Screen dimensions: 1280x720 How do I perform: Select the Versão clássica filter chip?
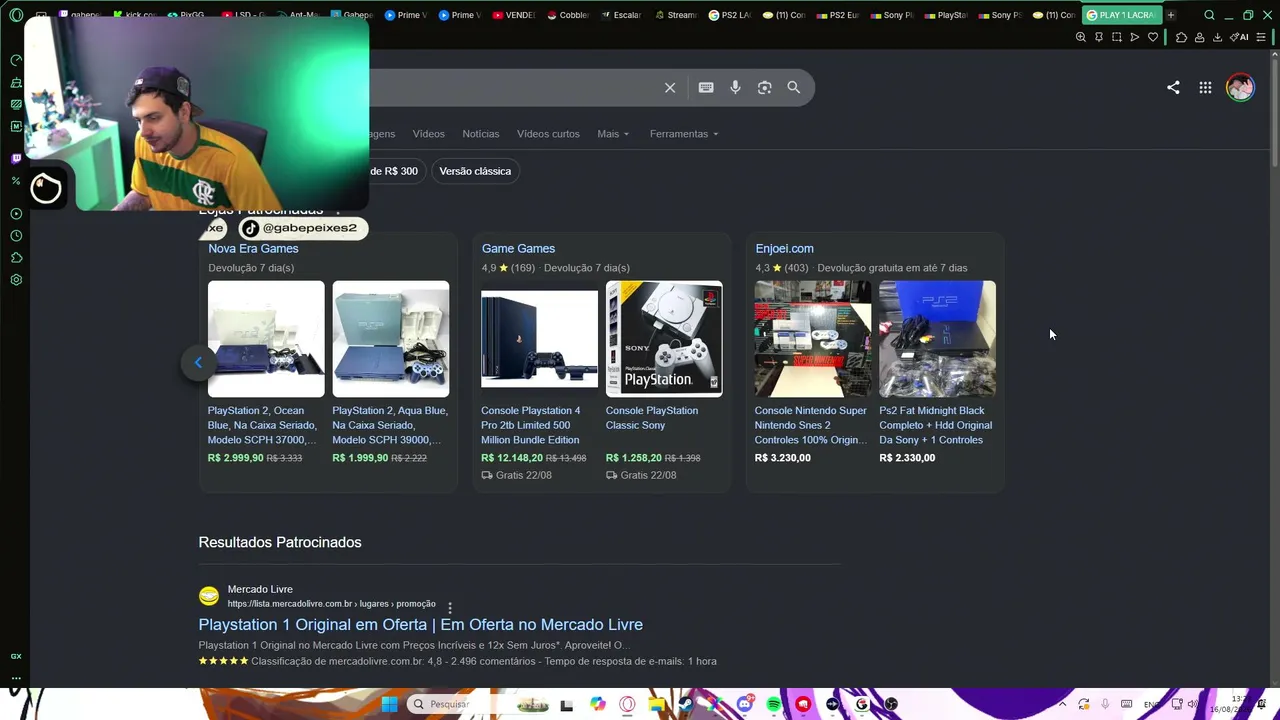coord(475,171)
